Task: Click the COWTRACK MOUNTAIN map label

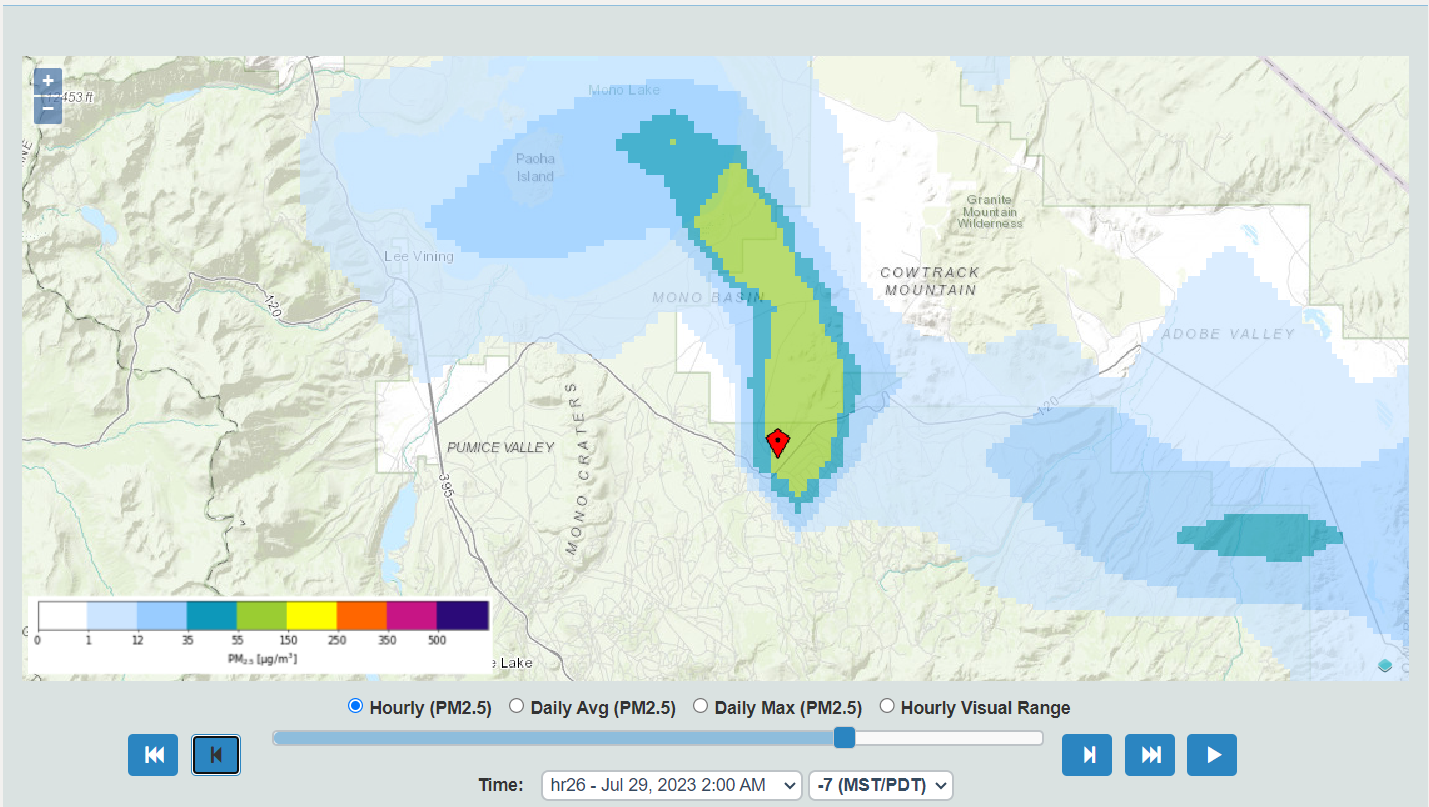Action: (x=929, y=281)
